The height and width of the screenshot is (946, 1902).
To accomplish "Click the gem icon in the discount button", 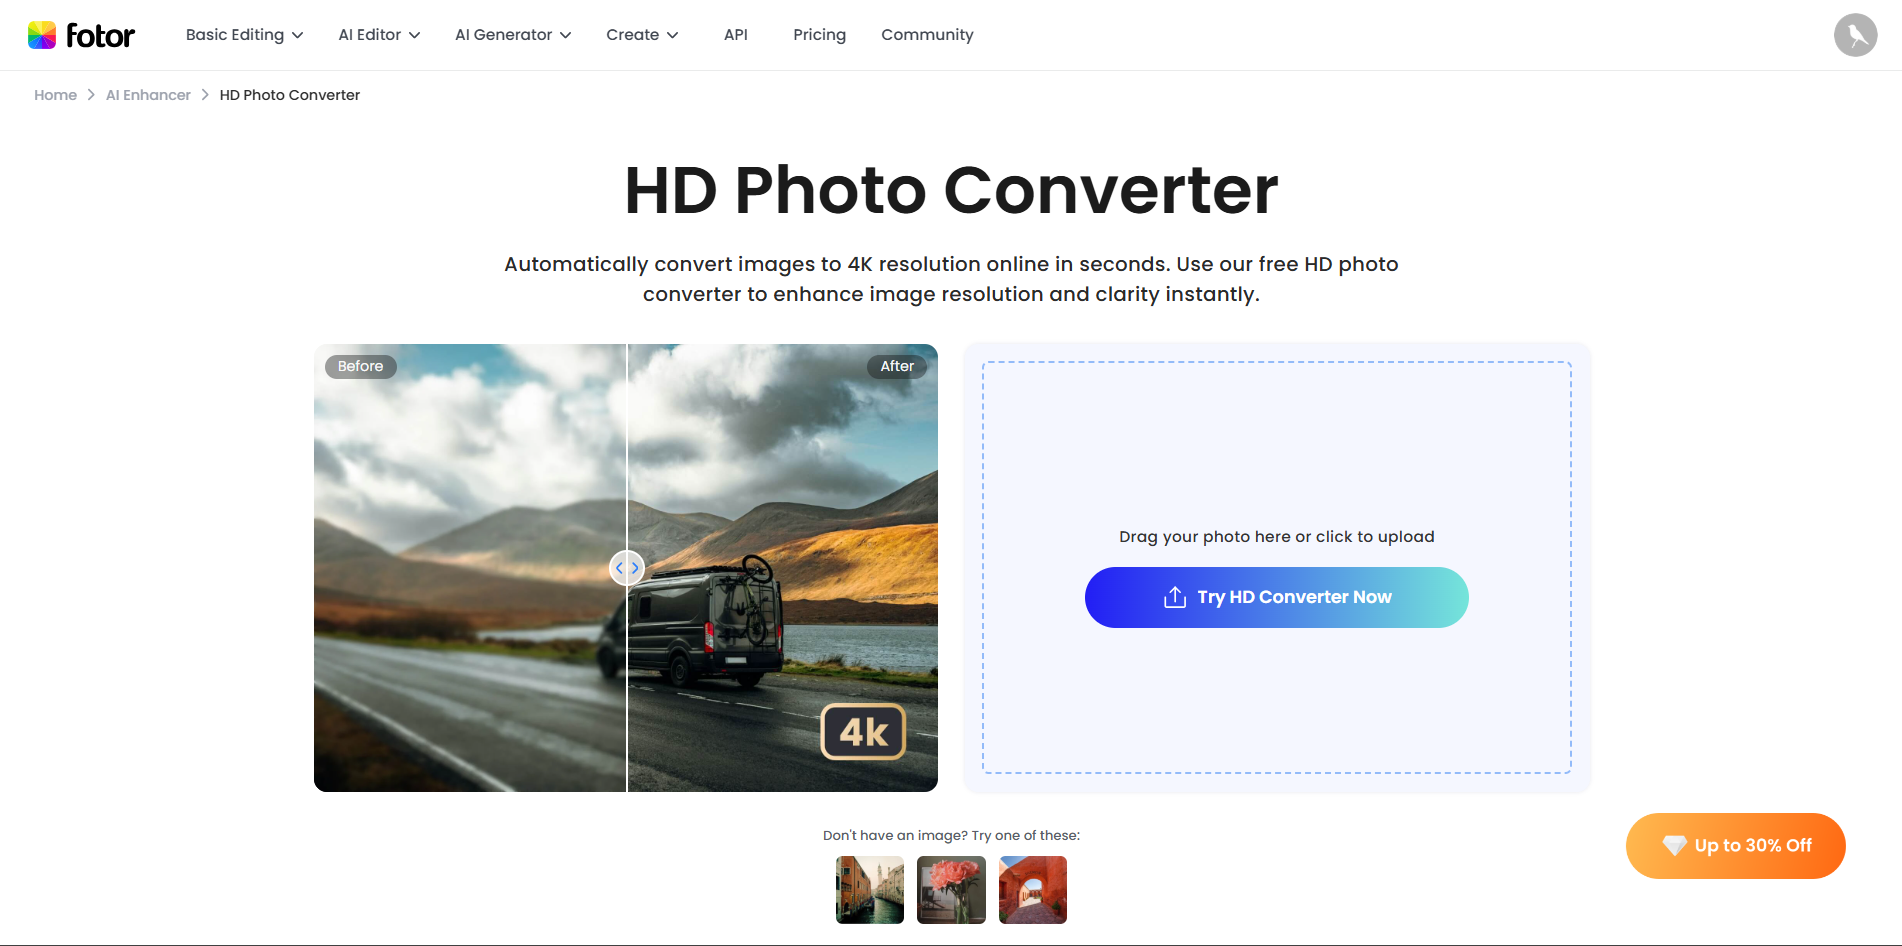I will (1676, 845).
